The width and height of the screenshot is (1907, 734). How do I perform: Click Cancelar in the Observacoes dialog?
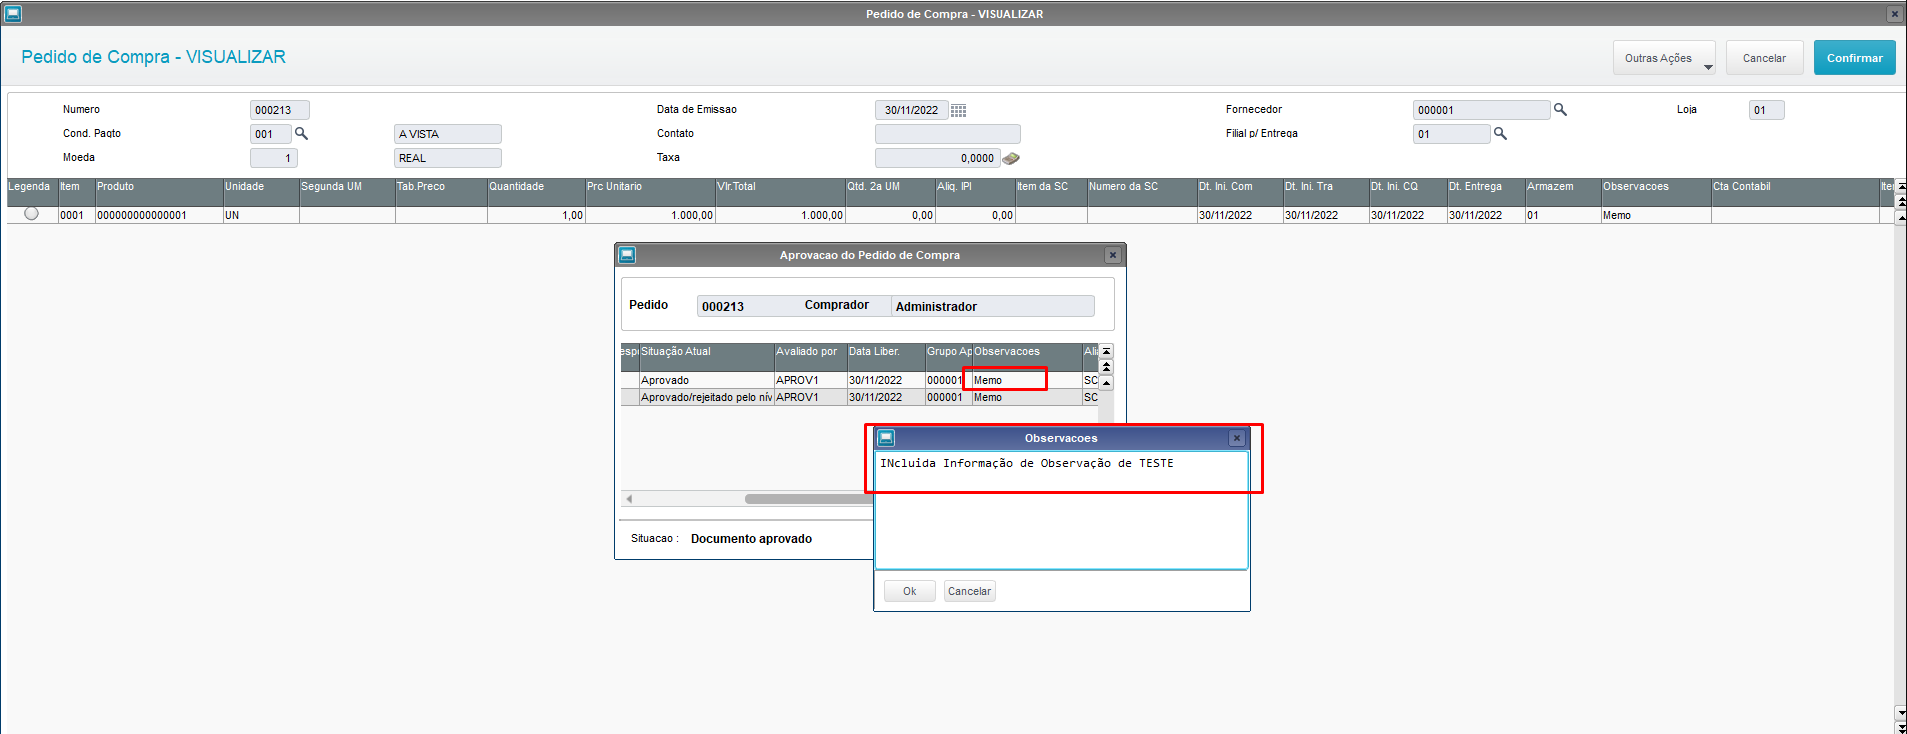969,591
